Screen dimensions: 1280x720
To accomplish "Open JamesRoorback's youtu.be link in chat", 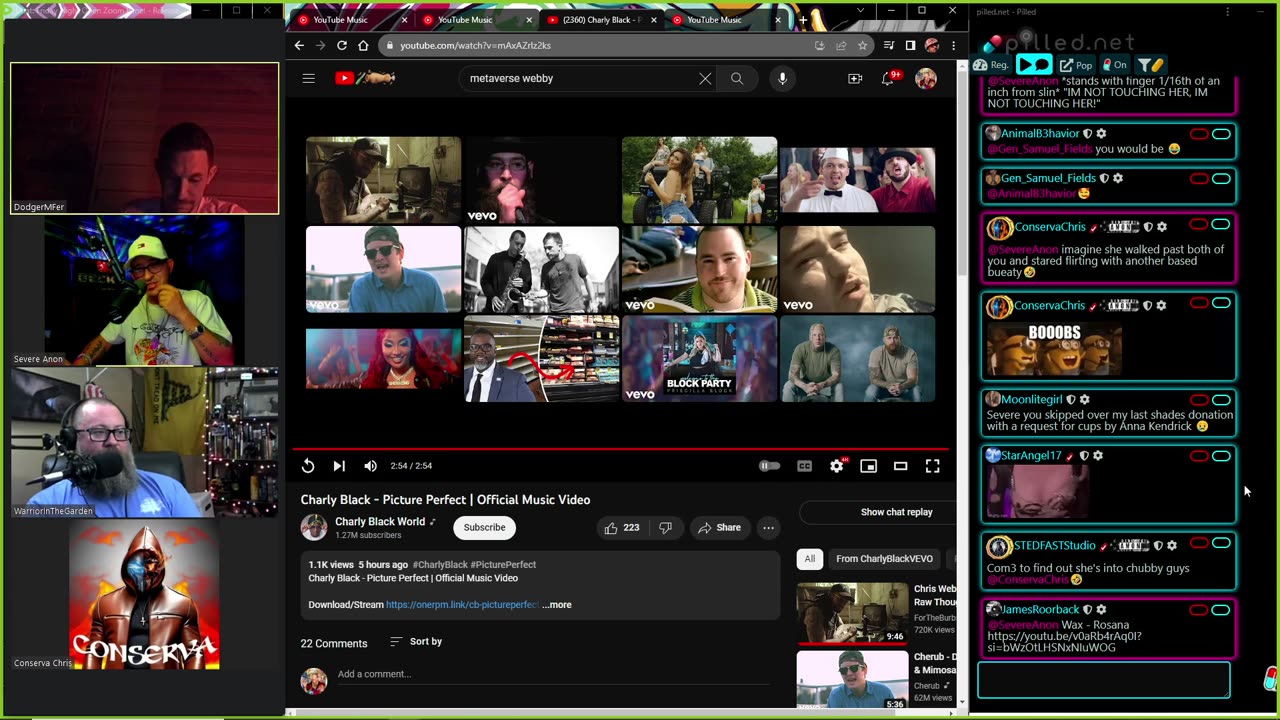I will tap(1064, 642).
